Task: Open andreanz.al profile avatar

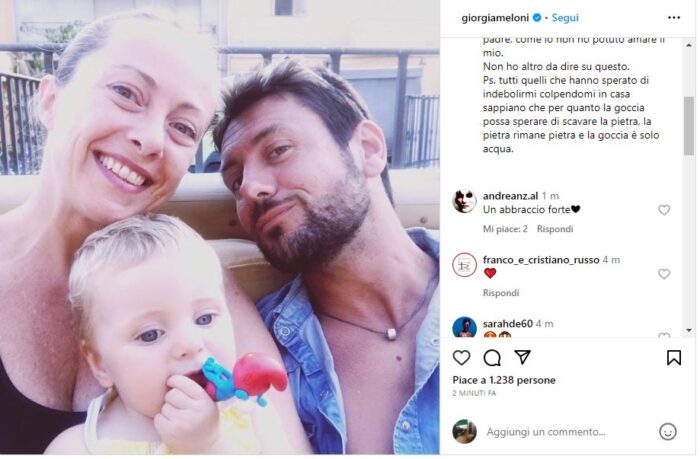Action: 464,201
